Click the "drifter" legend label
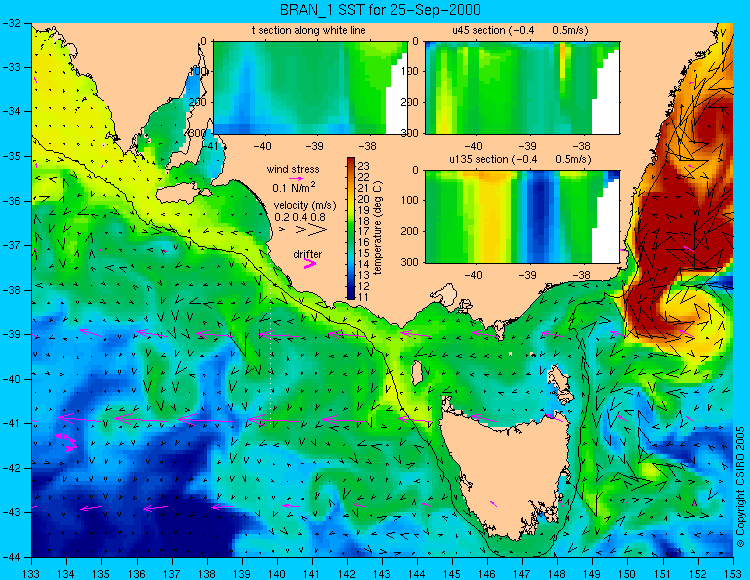Screen dimensions: 750x580 tap(308, 254)
